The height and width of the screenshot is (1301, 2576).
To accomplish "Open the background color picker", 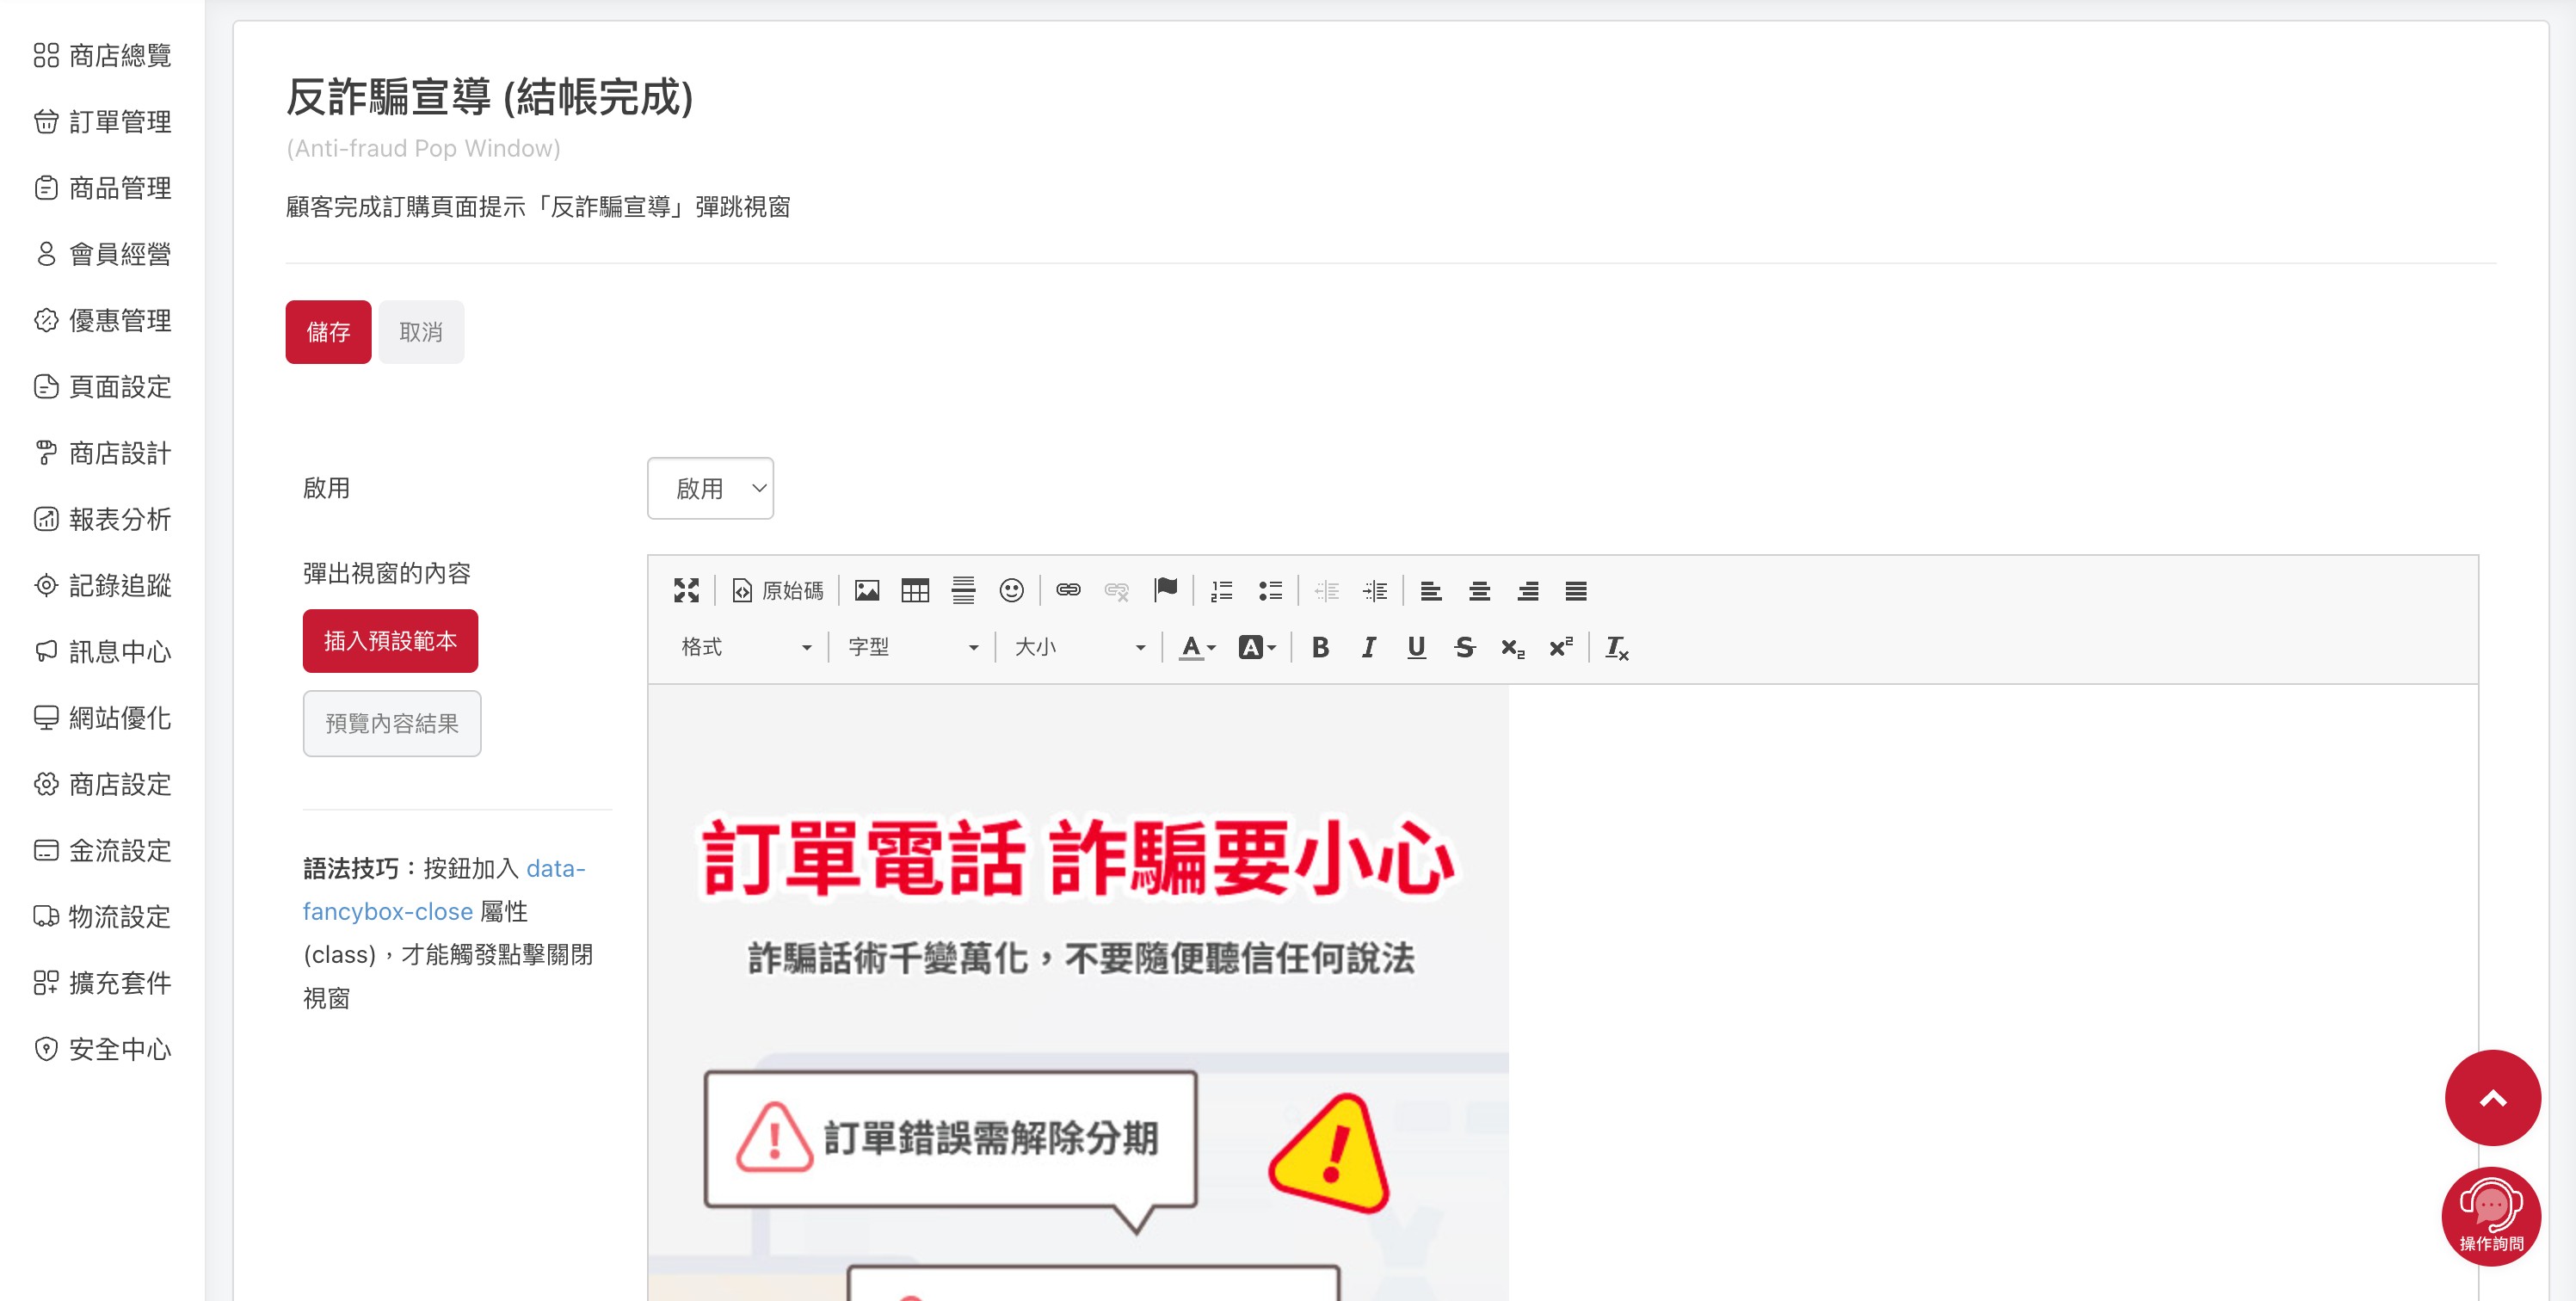I will (x=1257, y=647).
